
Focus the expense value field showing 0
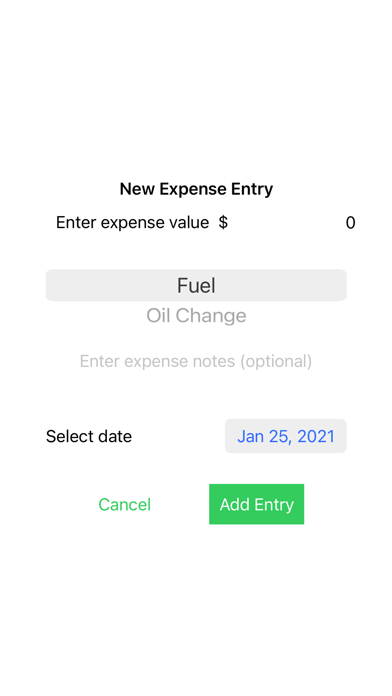[x=294, y=222]
